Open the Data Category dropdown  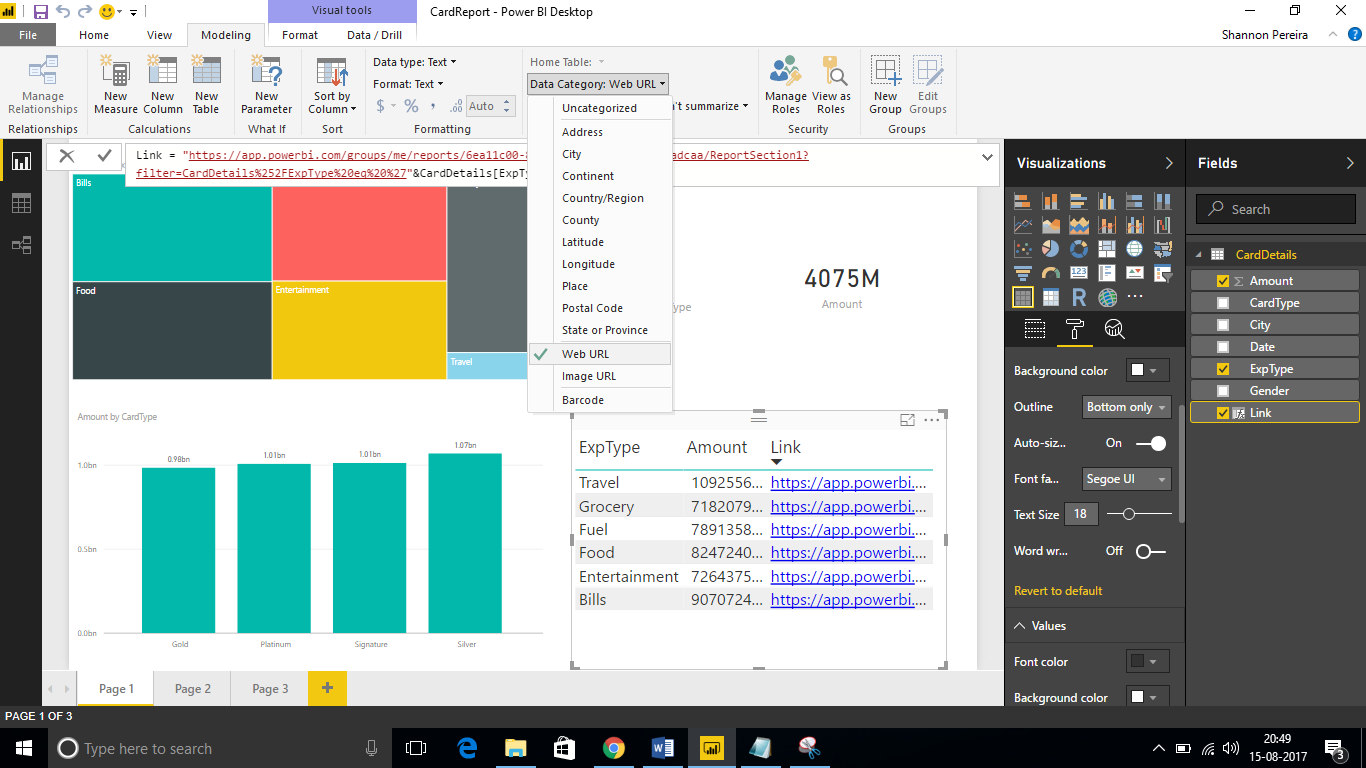[598, 85]
